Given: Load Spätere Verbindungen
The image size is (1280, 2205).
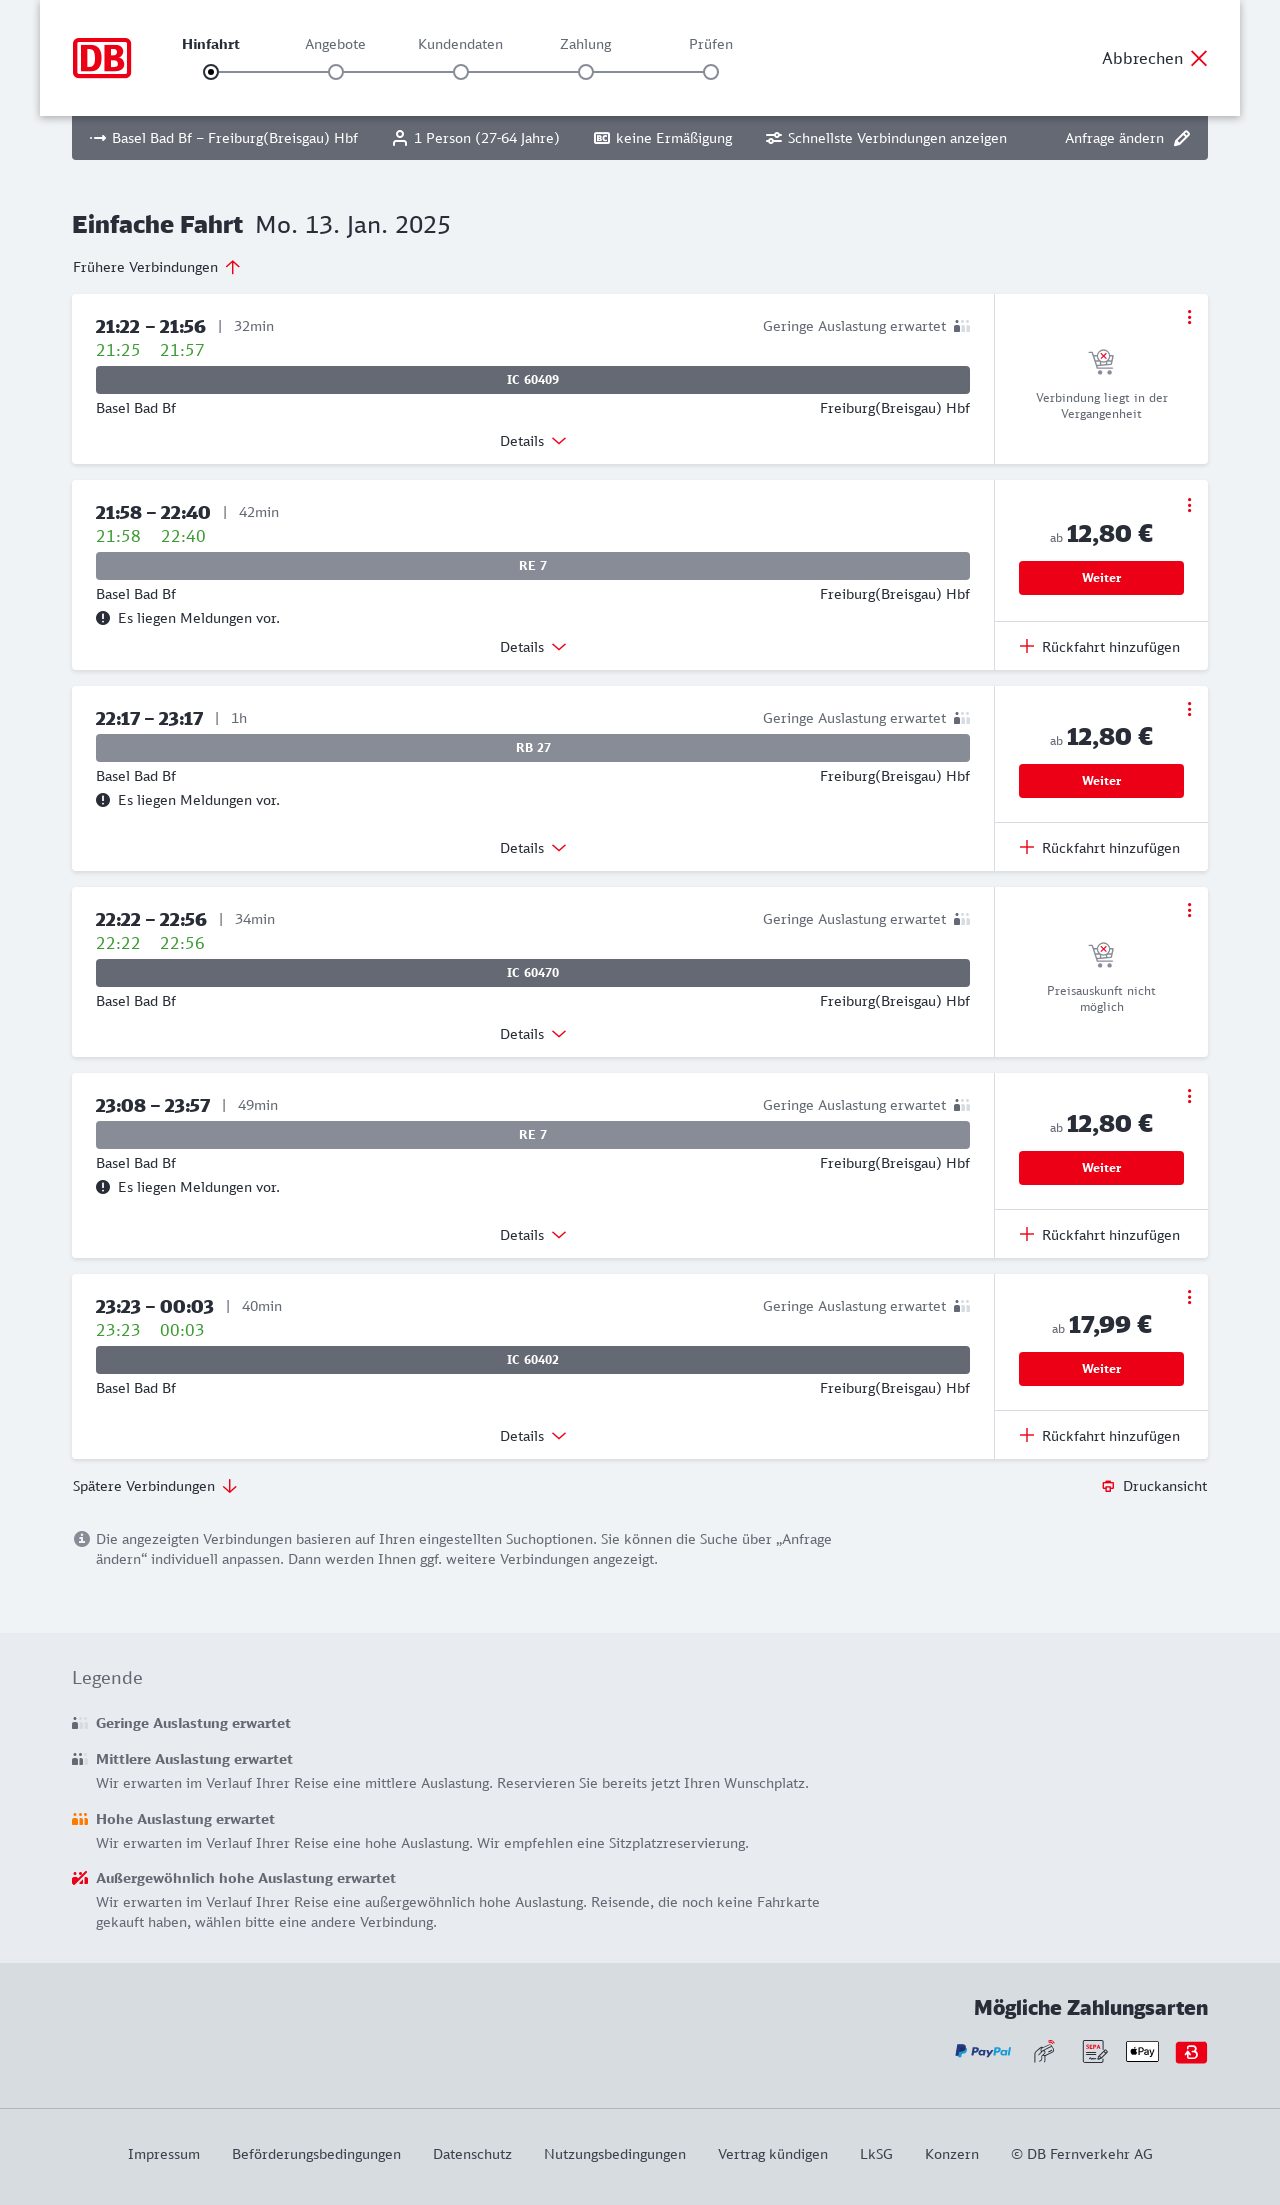Looking at the screenshot, I should pos(155,1486).
